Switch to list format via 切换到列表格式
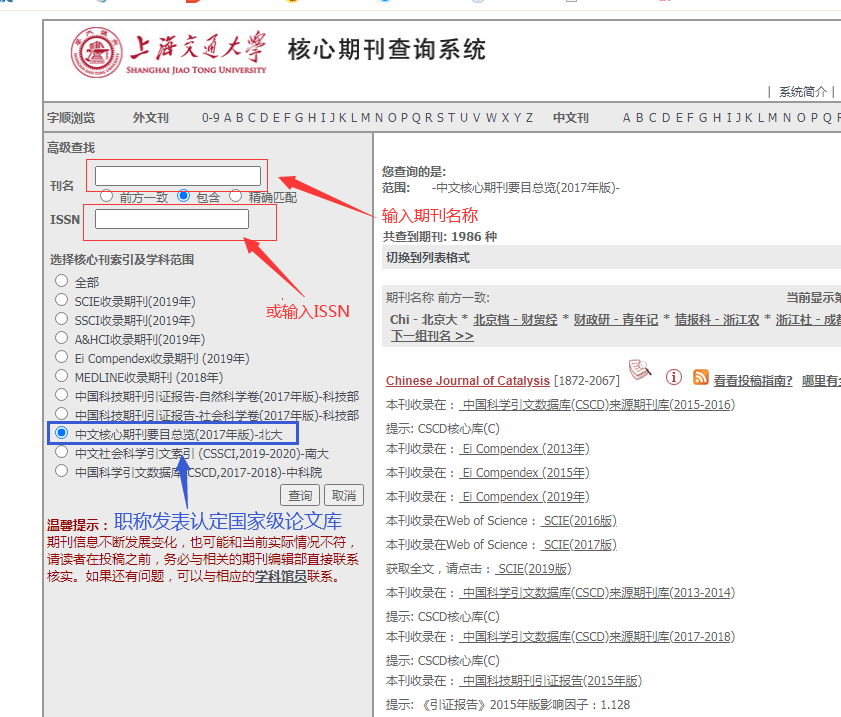 427,258
